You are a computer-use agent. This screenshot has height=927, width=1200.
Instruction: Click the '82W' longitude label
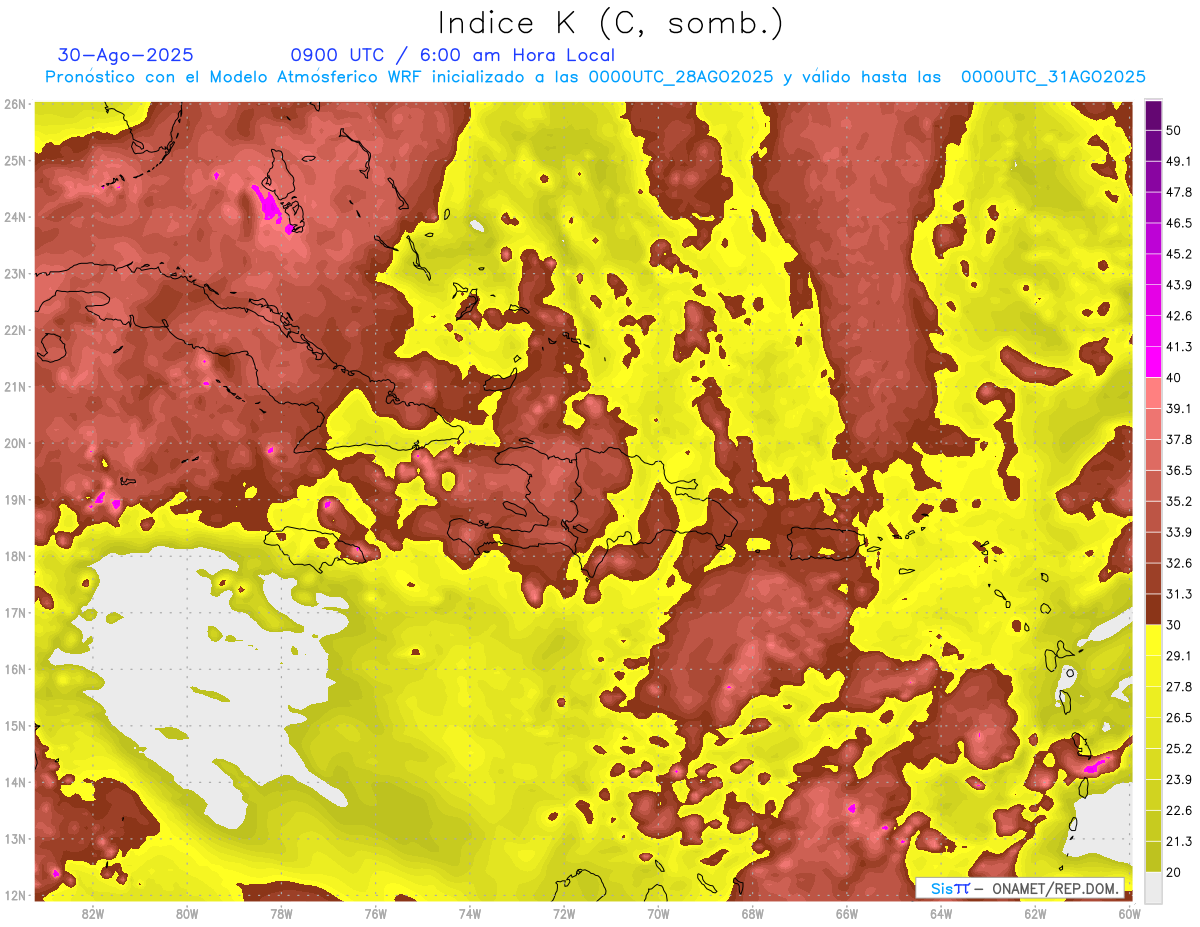(x=93, y=913)
